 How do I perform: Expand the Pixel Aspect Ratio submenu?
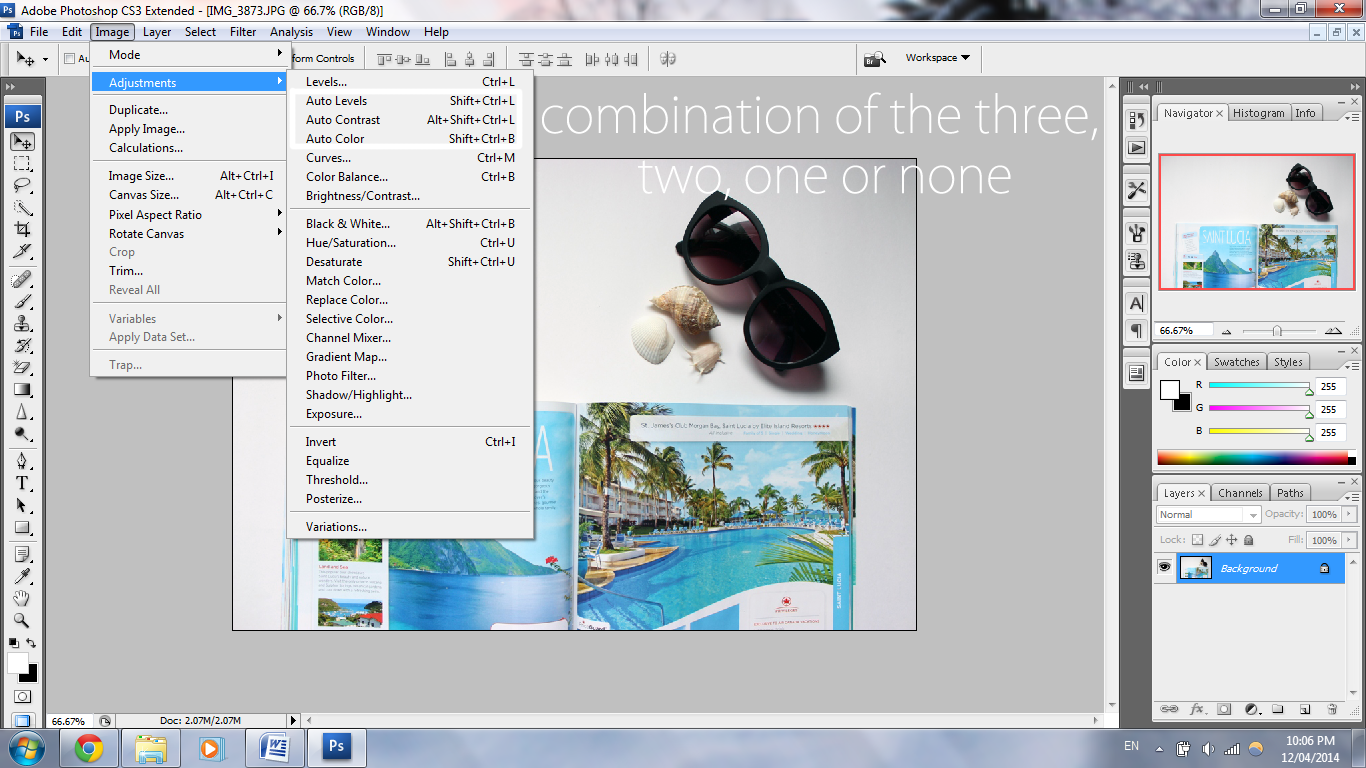[190, 214]
